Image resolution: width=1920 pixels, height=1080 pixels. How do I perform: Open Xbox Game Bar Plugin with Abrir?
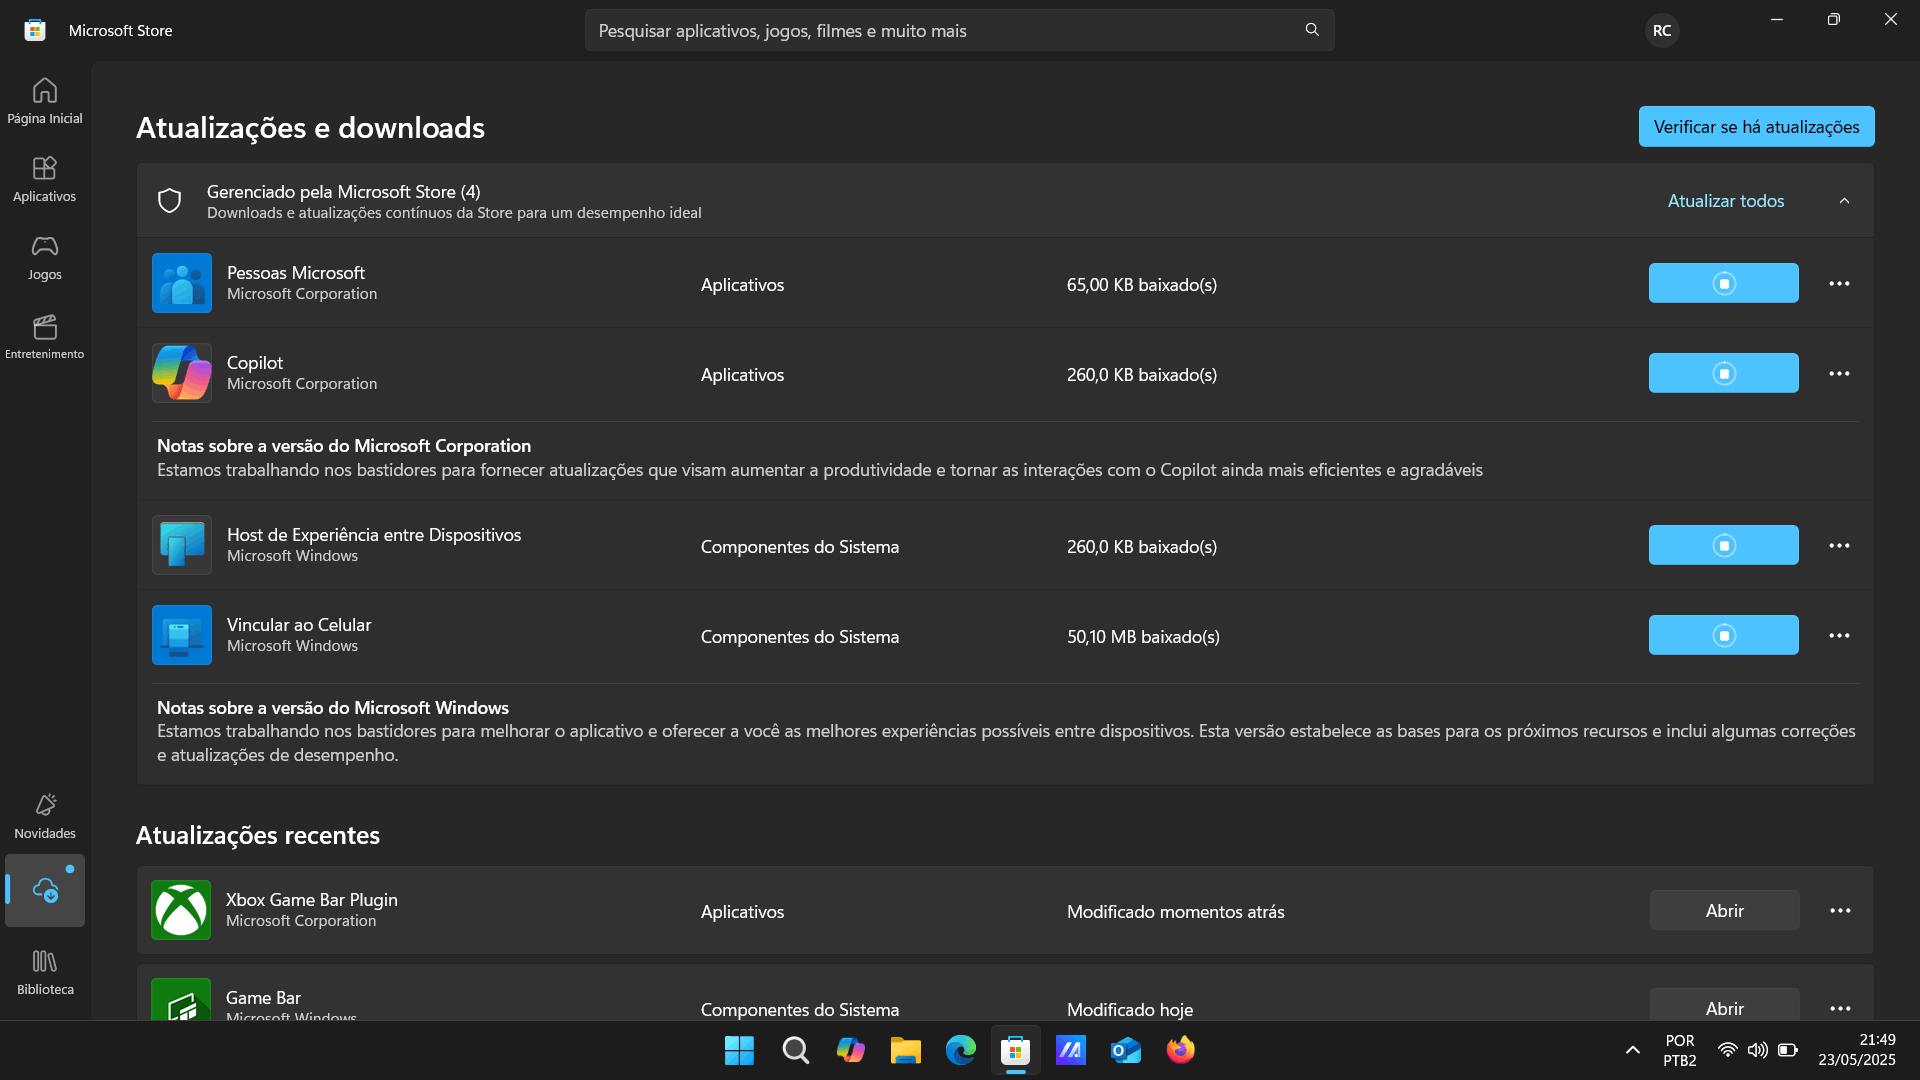[1724, 911]
